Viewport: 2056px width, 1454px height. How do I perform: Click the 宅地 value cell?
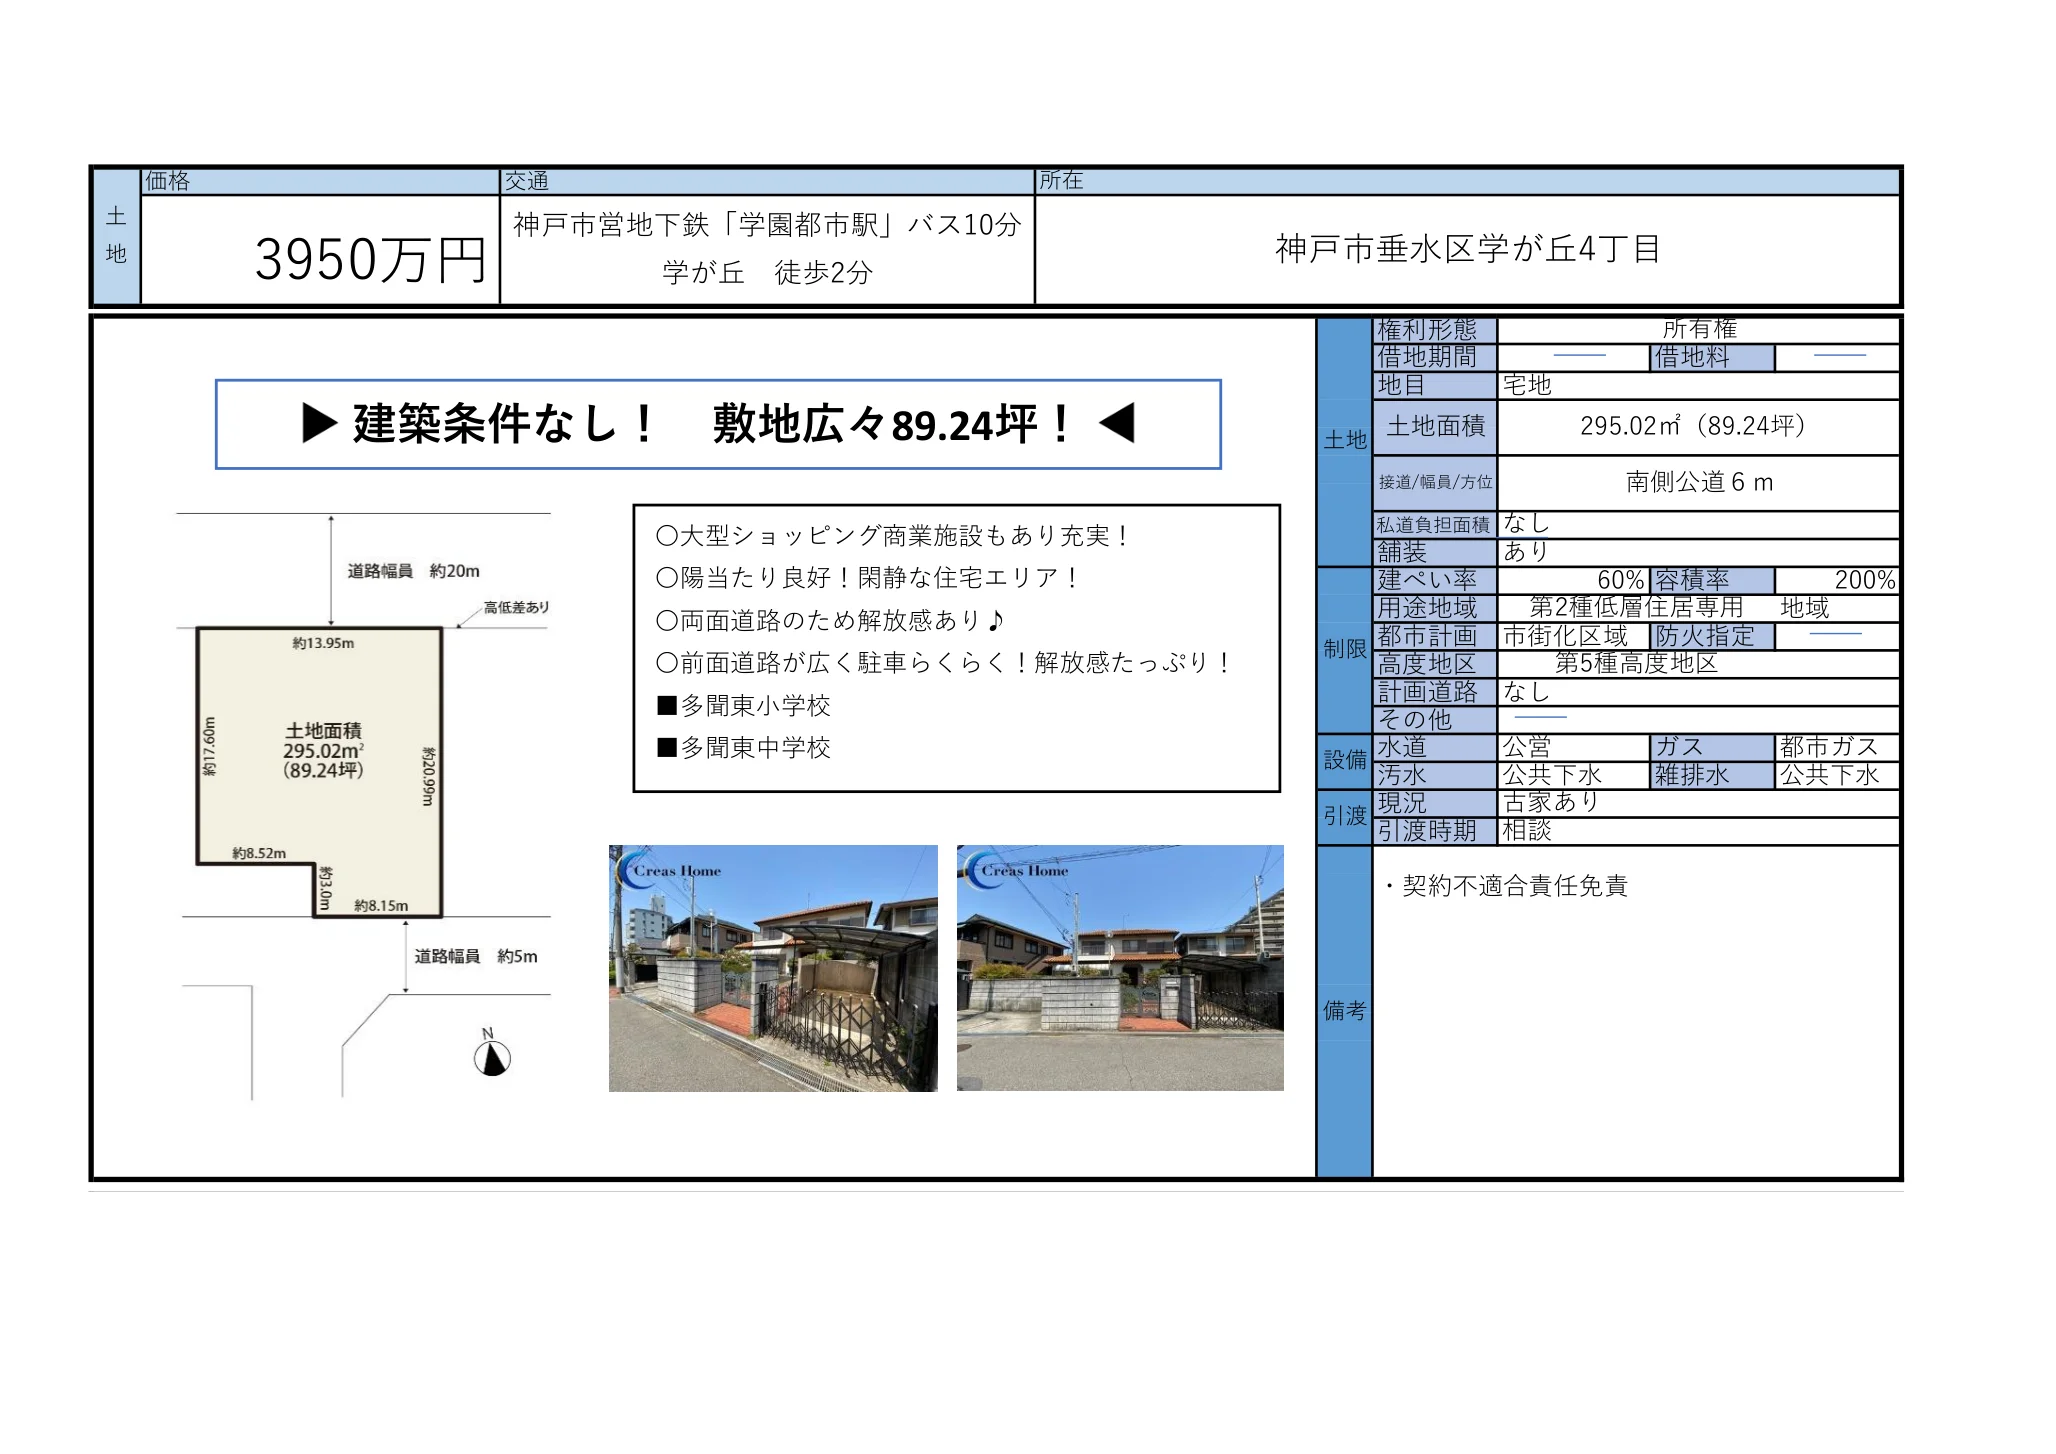[x=1698, y=386]
